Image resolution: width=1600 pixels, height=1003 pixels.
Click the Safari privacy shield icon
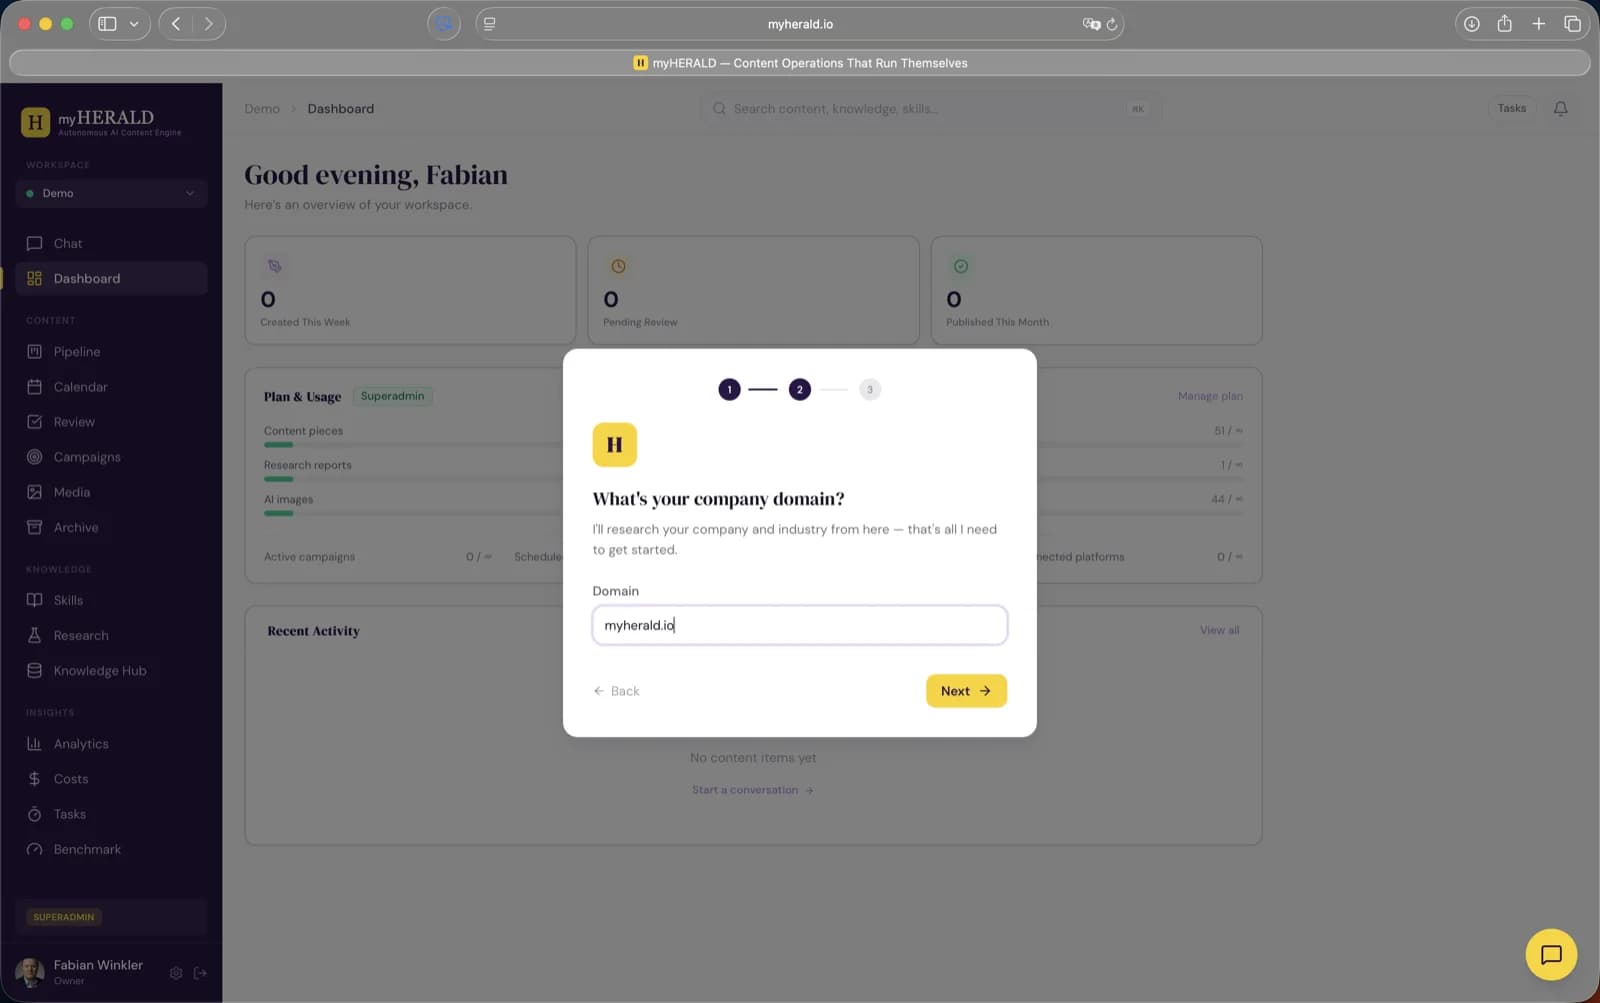(x=444, y=24)
